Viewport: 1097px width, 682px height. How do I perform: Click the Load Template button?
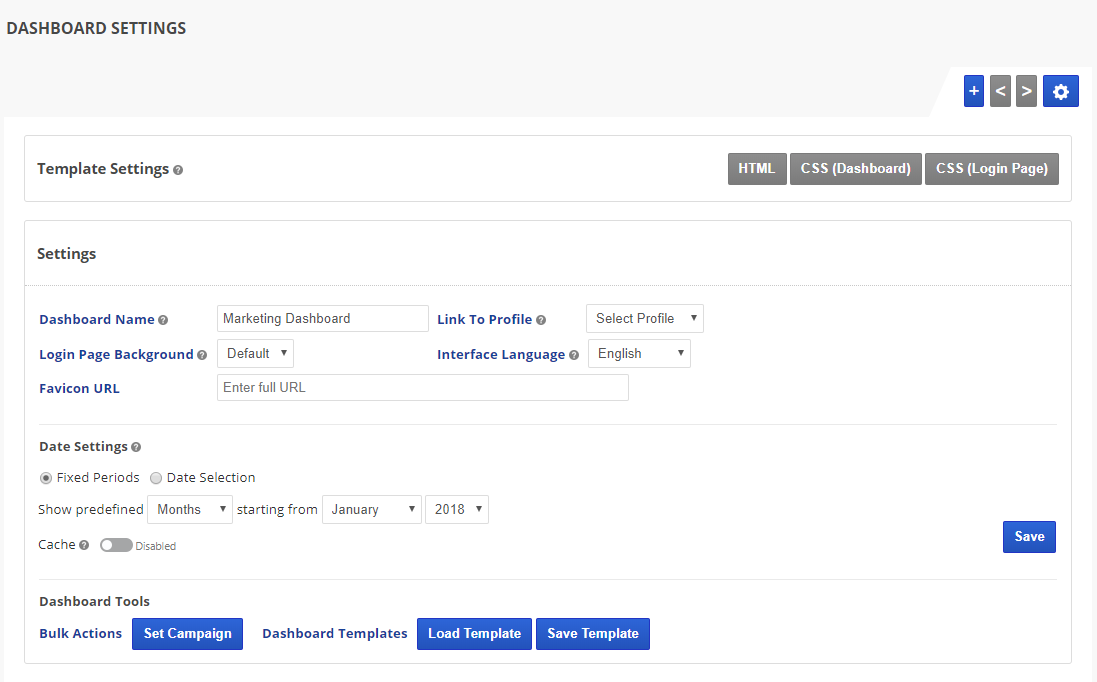[x=474, y=634]
